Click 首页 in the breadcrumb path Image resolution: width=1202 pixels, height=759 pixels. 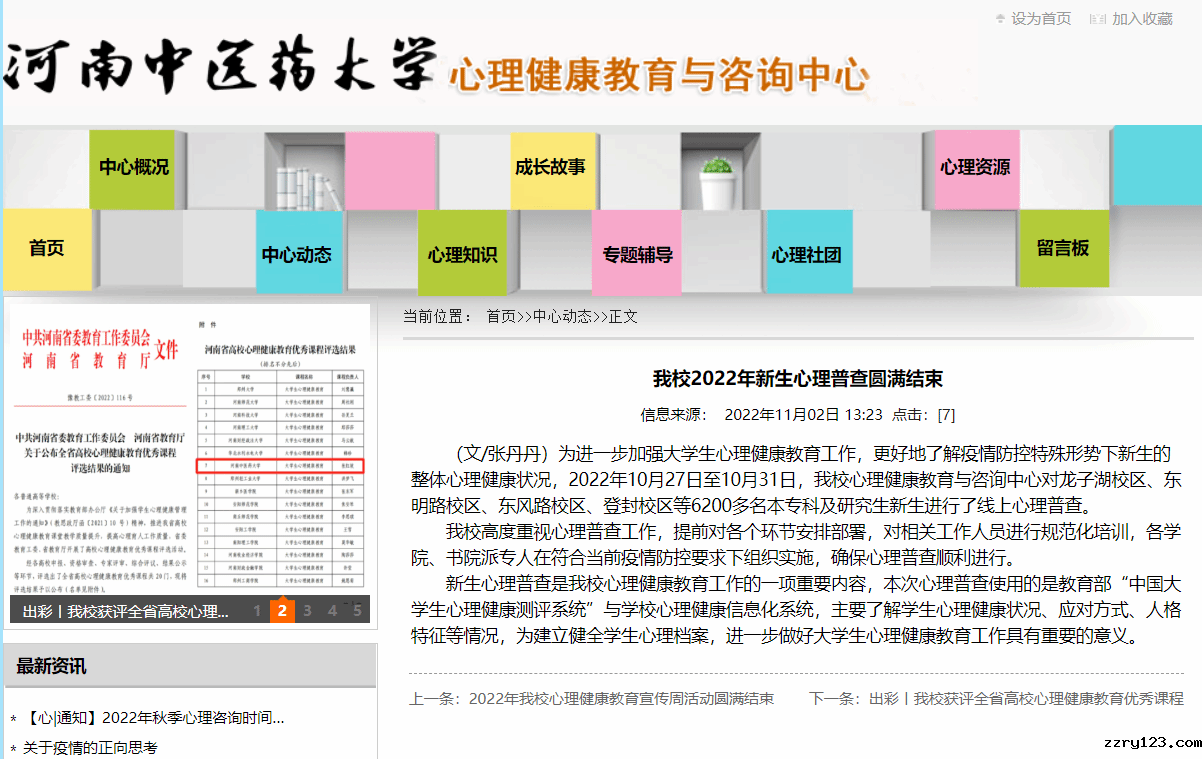[501, 317]
